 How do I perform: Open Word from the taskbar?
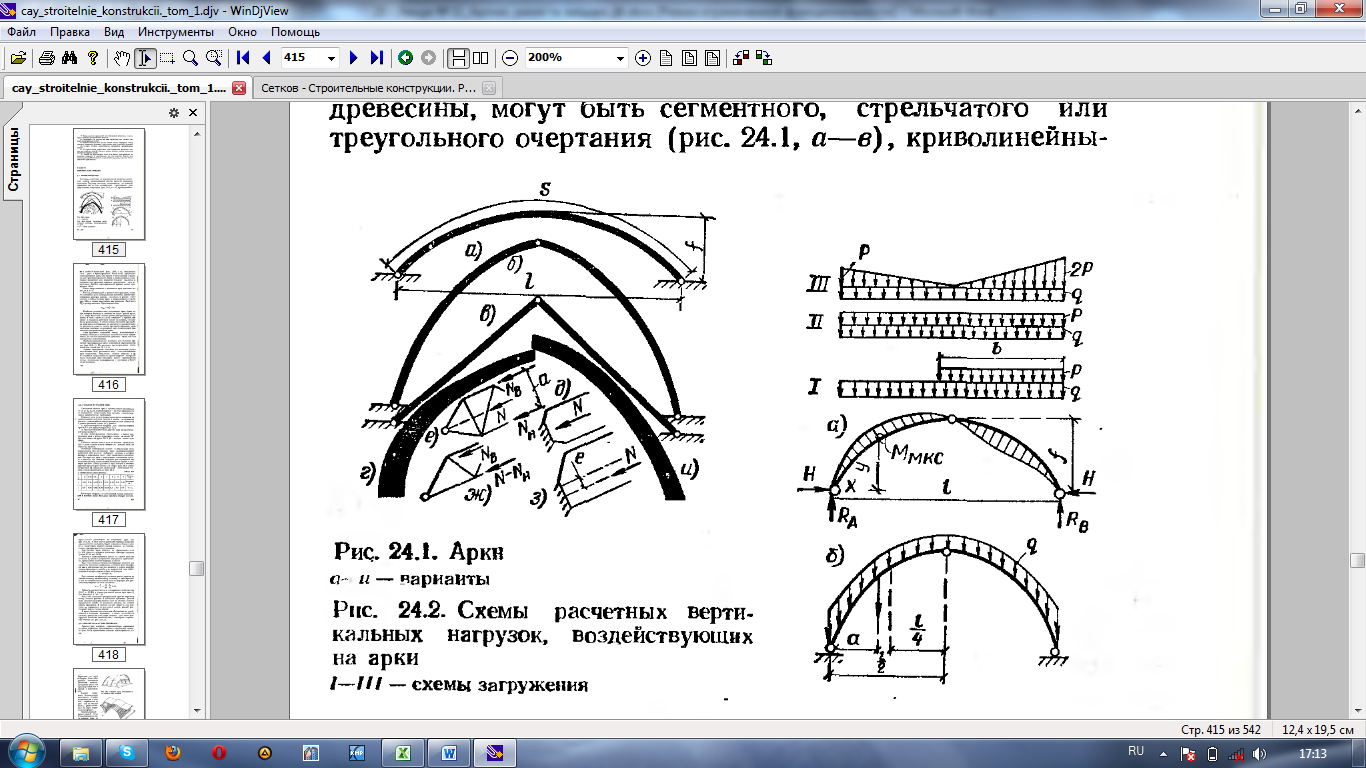[449, 752]
